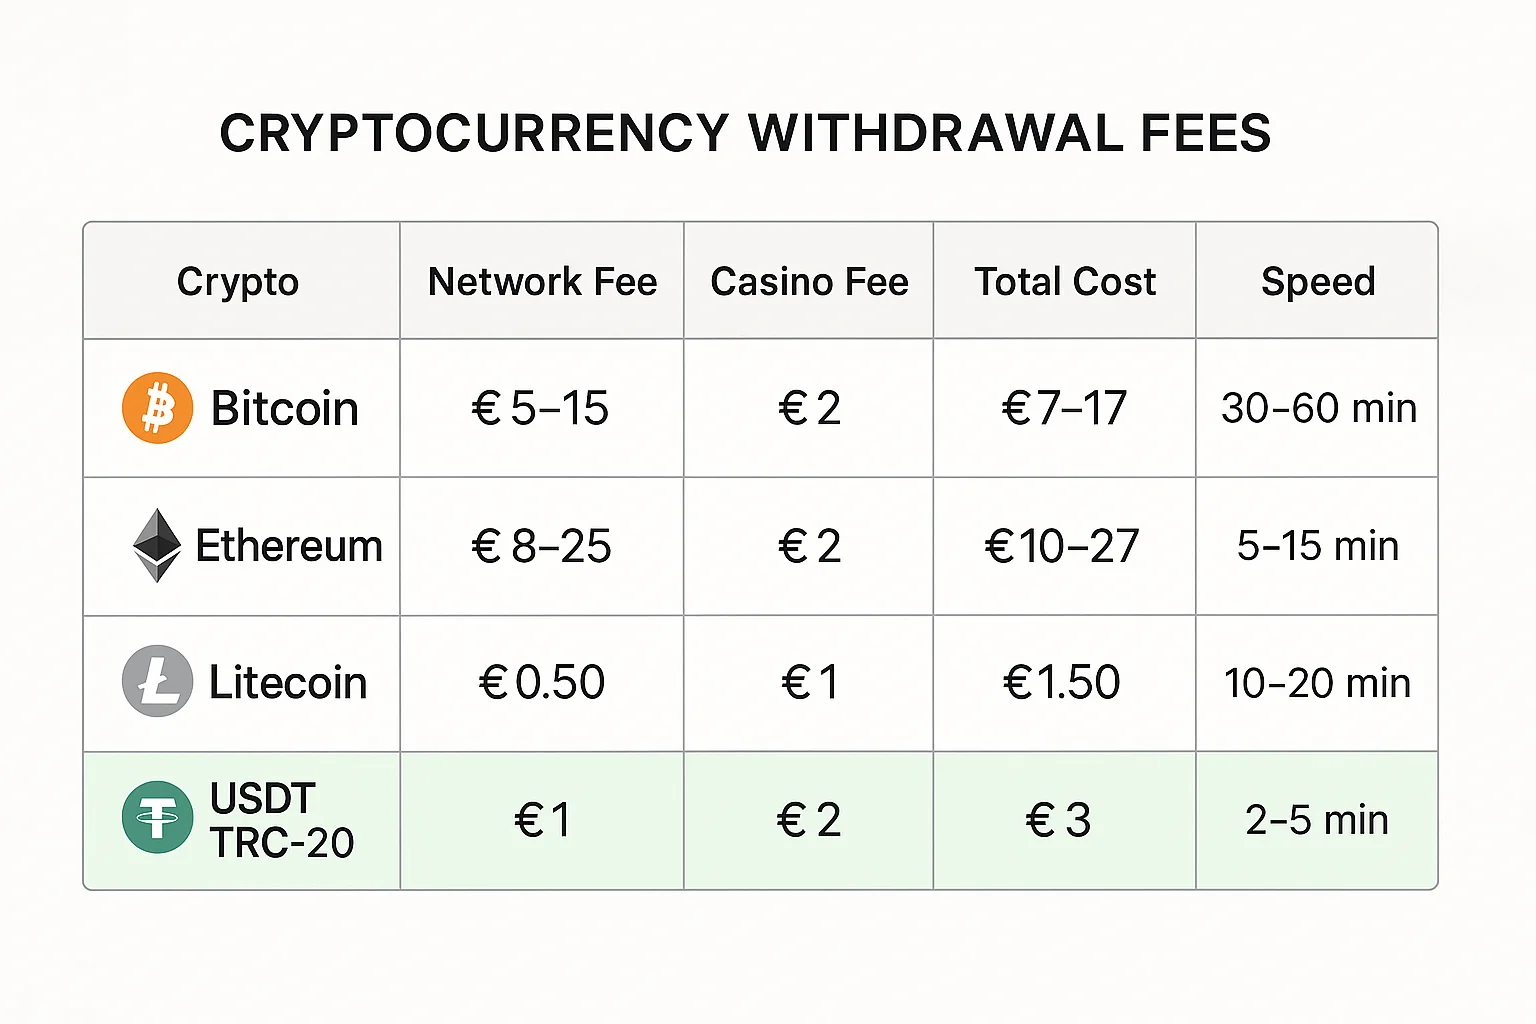Click the Ethereum diamond logo icon
The width and height of the screenshot is (1536, 1024).
coord(157,545)
